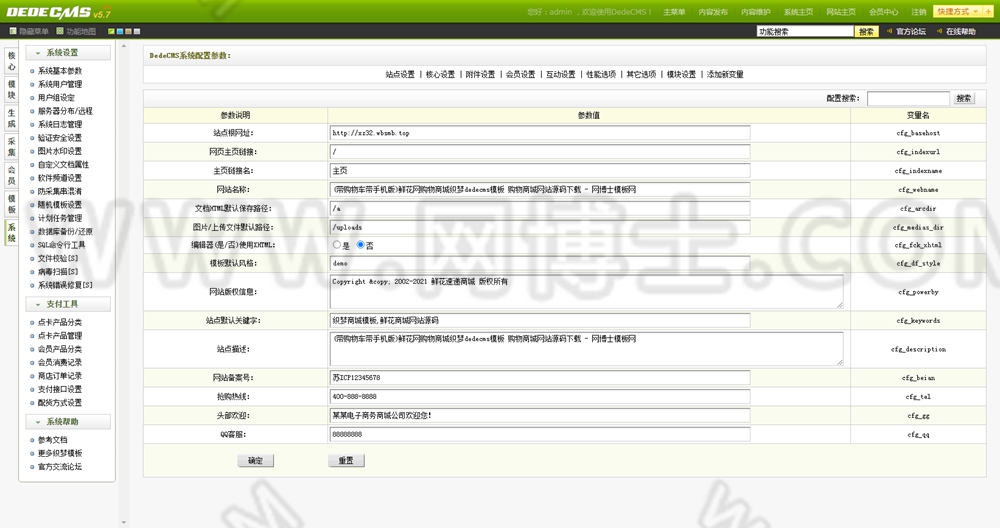Go to 系统主页 in top navigation

pos(798,12)
